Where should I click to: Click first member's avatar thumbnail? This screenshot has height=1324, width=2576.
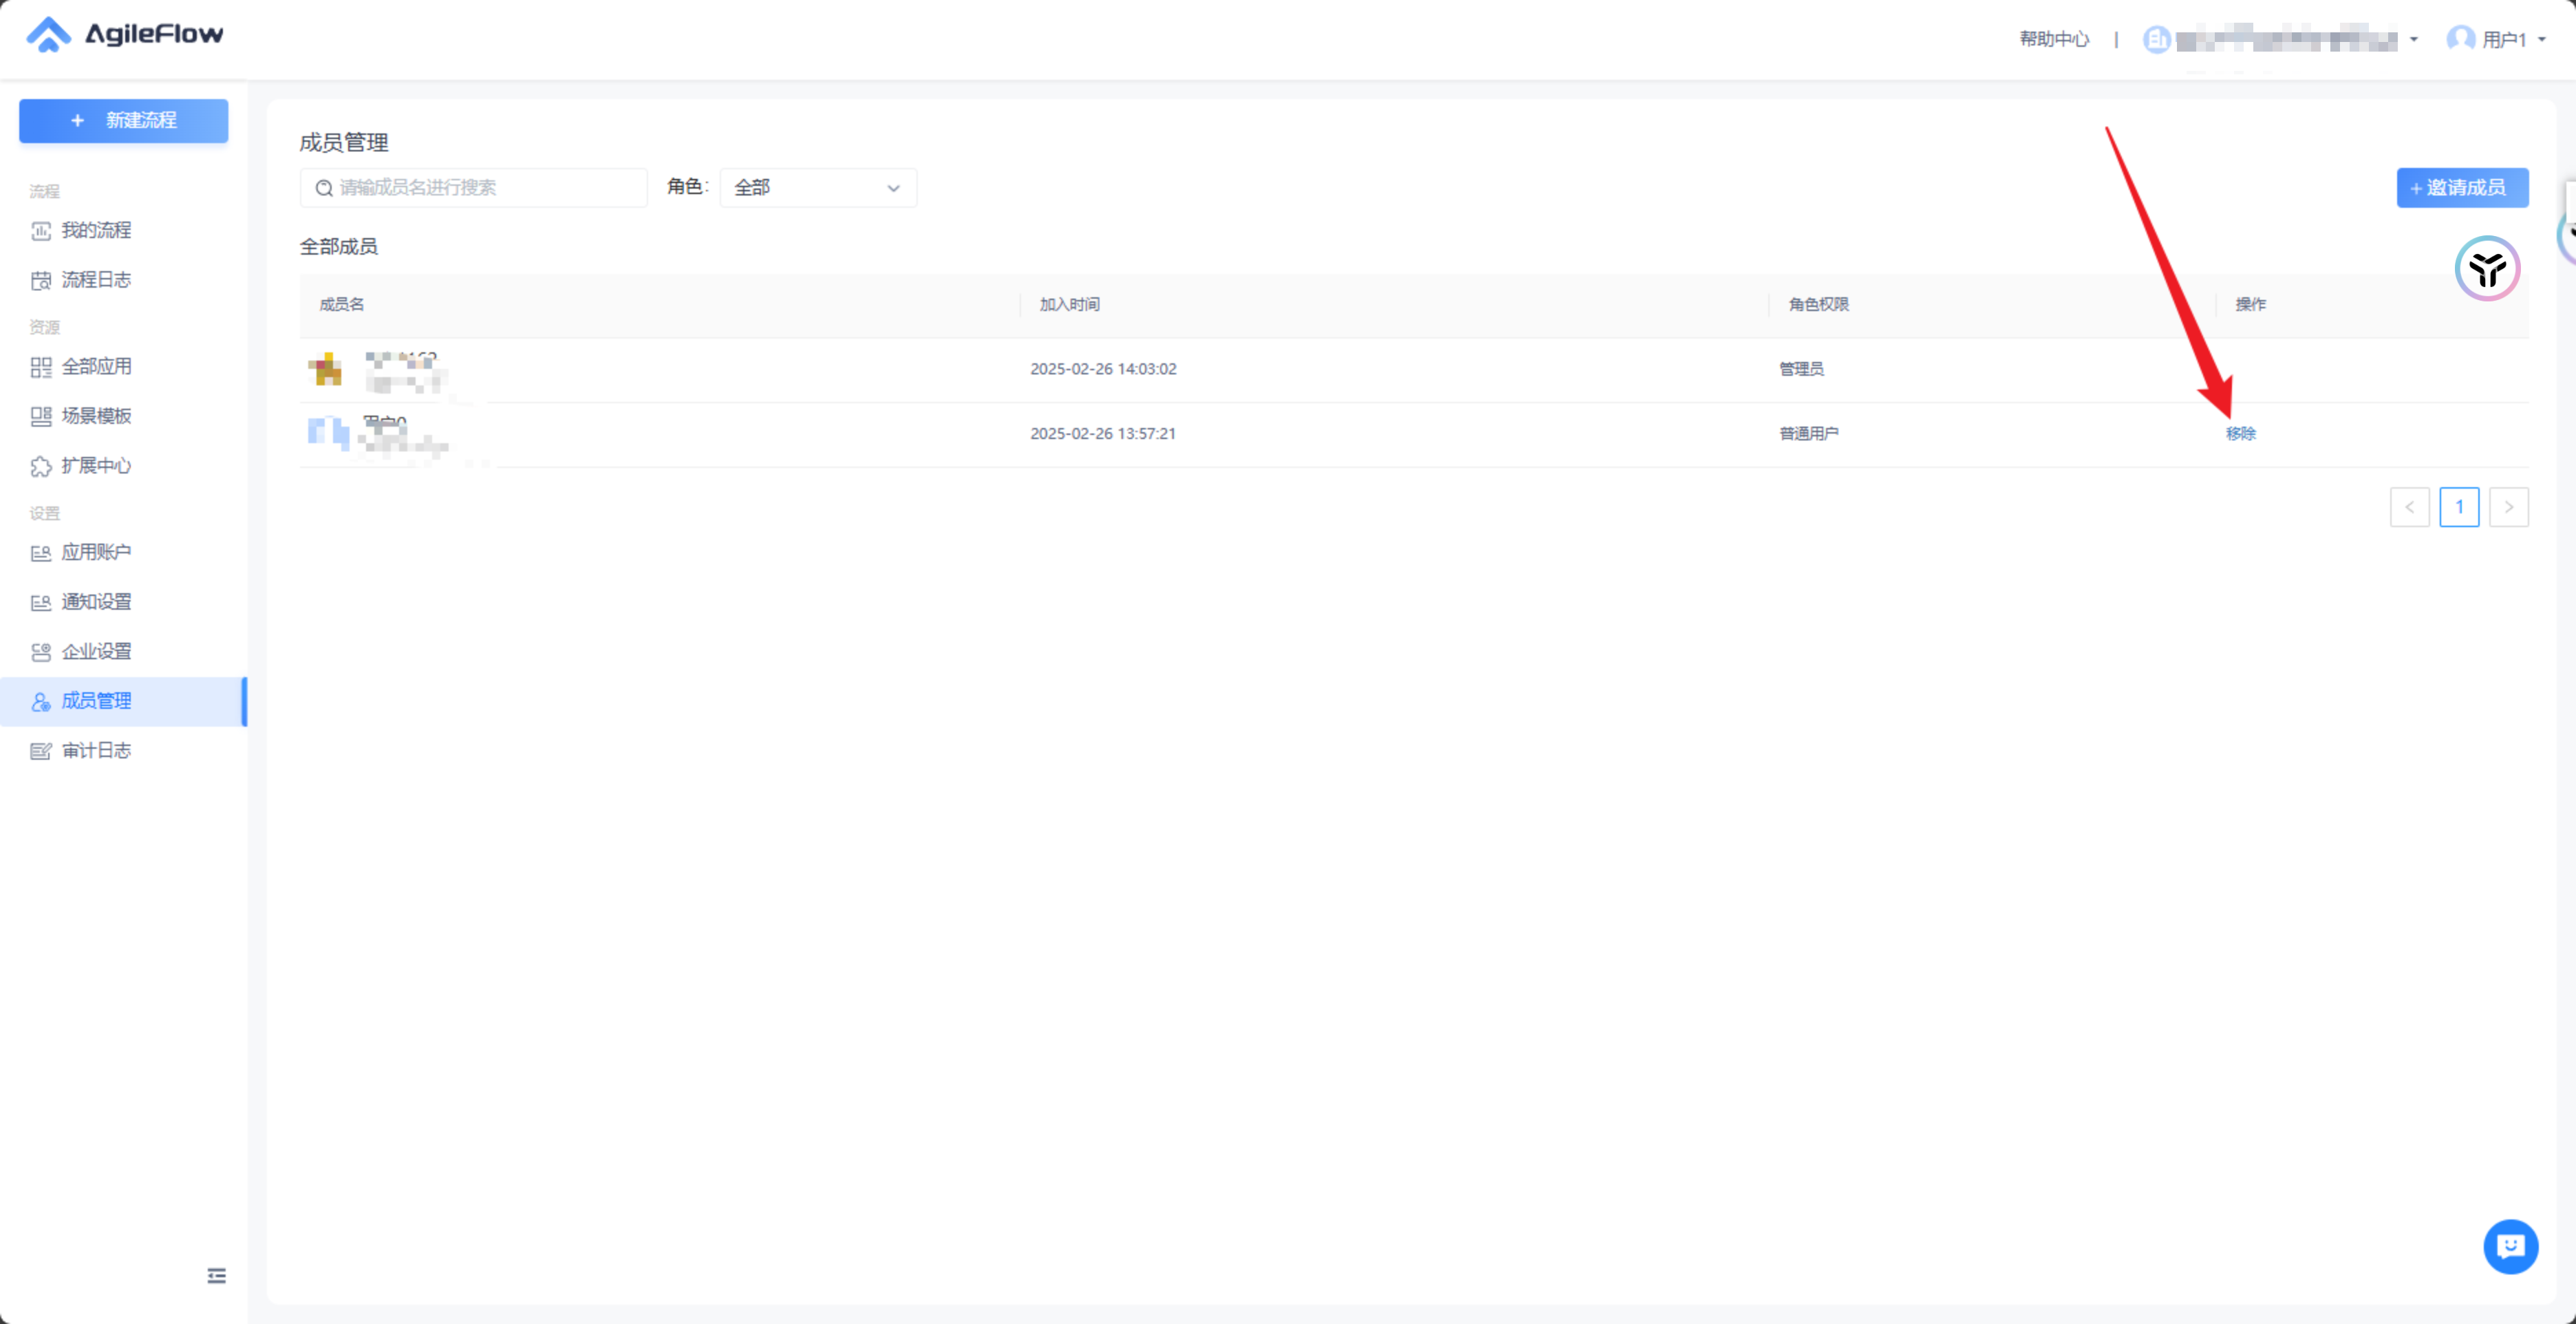325,369
